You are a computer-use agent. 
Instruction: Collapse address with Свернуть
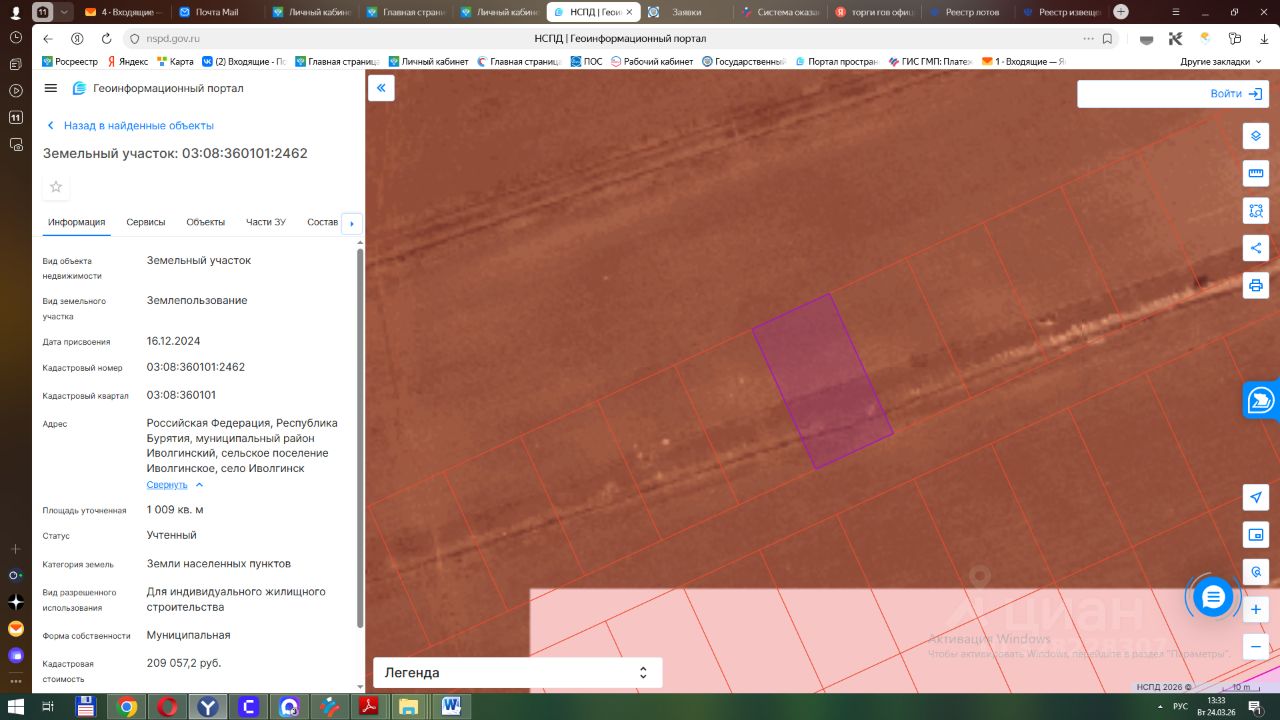(167, 485)
